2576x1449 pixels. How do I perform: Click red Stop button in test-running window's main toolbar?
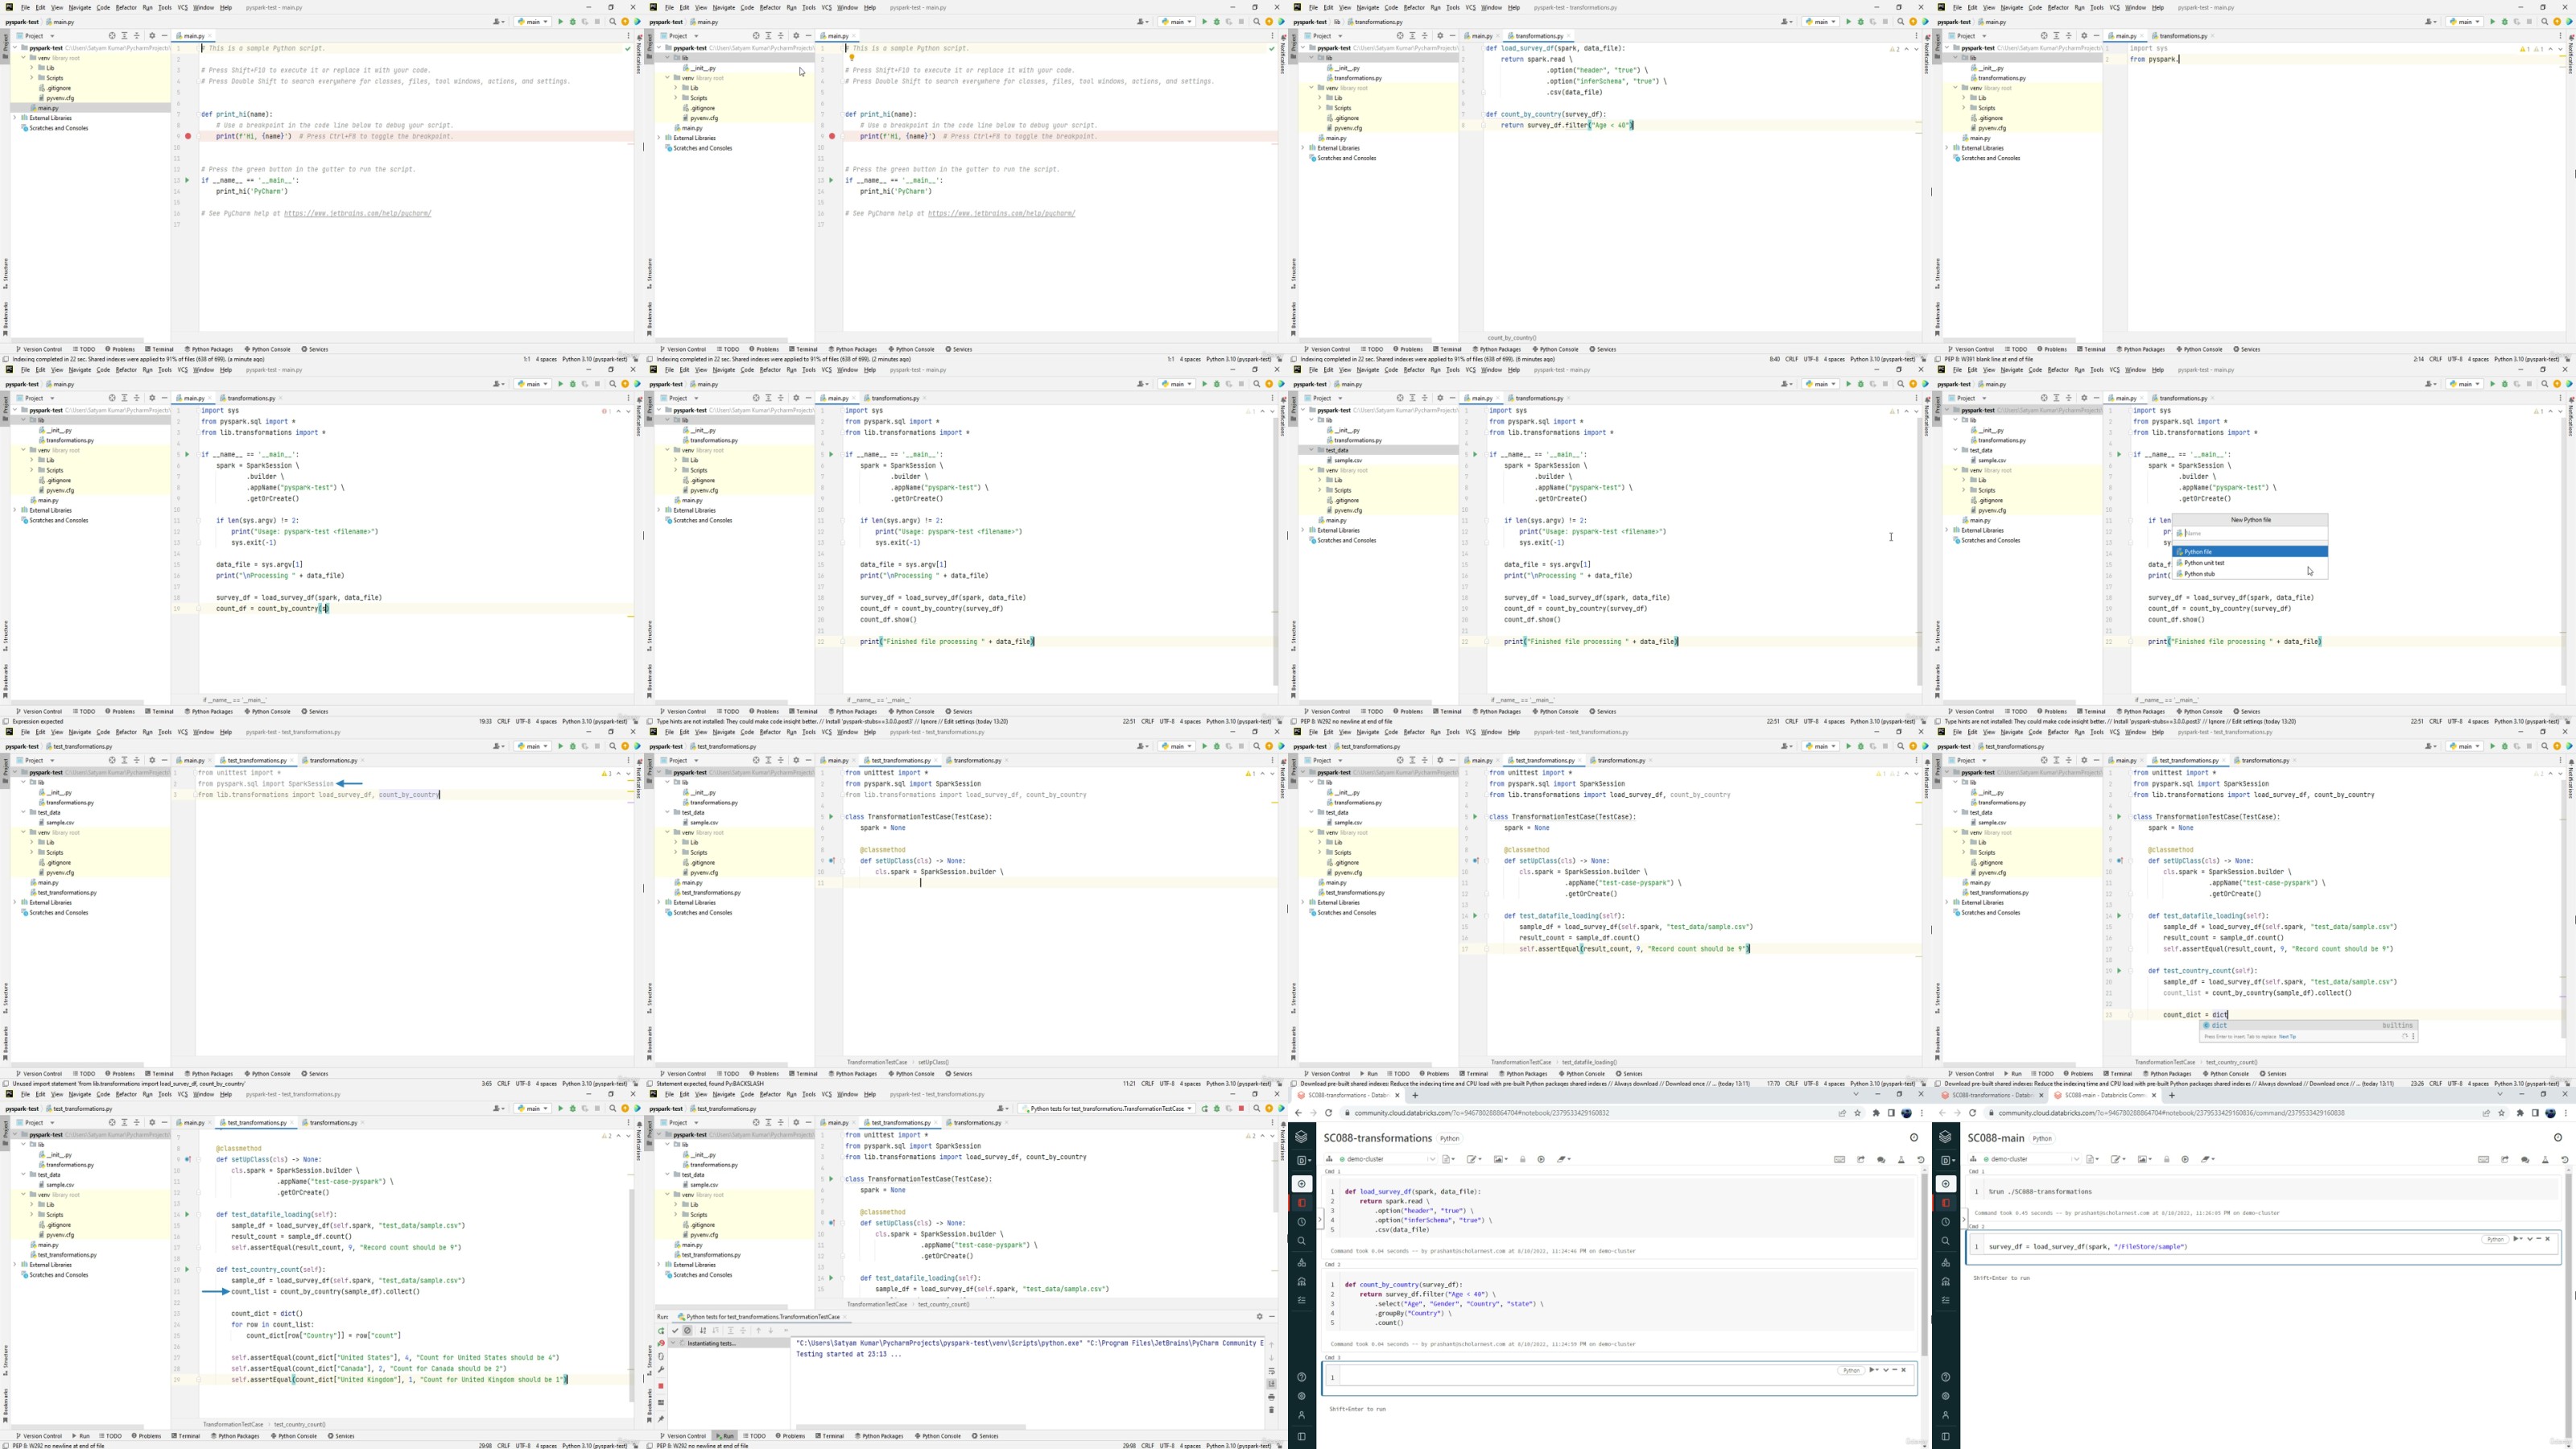[x=1242, y=1109]
